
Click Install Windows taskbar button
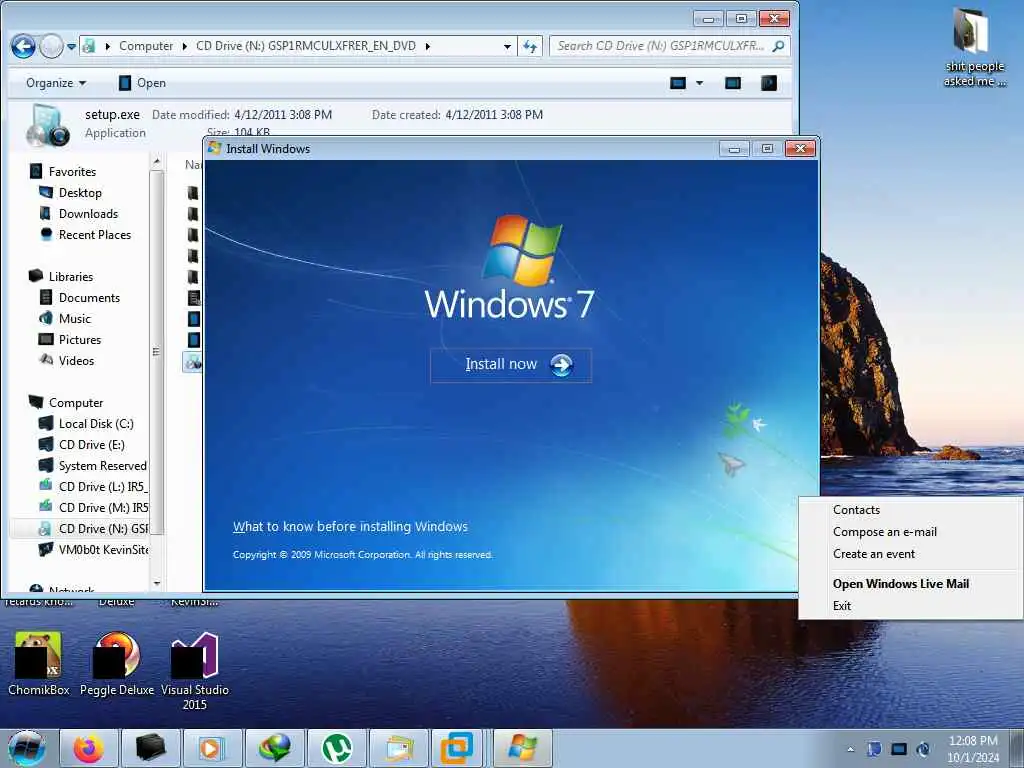click(523, 748)
